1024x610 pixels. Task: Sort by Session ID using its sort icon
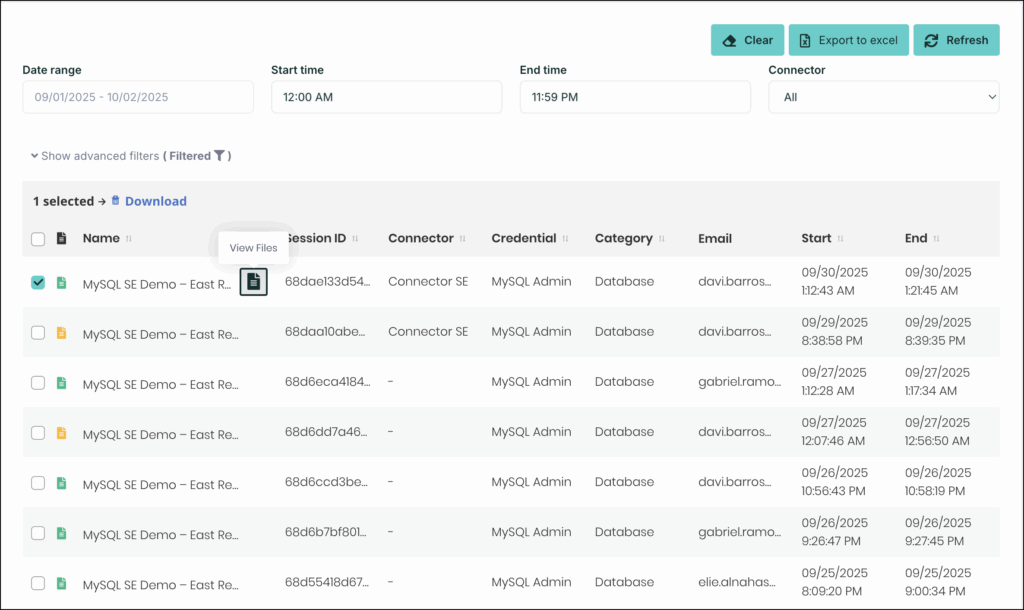357,239
